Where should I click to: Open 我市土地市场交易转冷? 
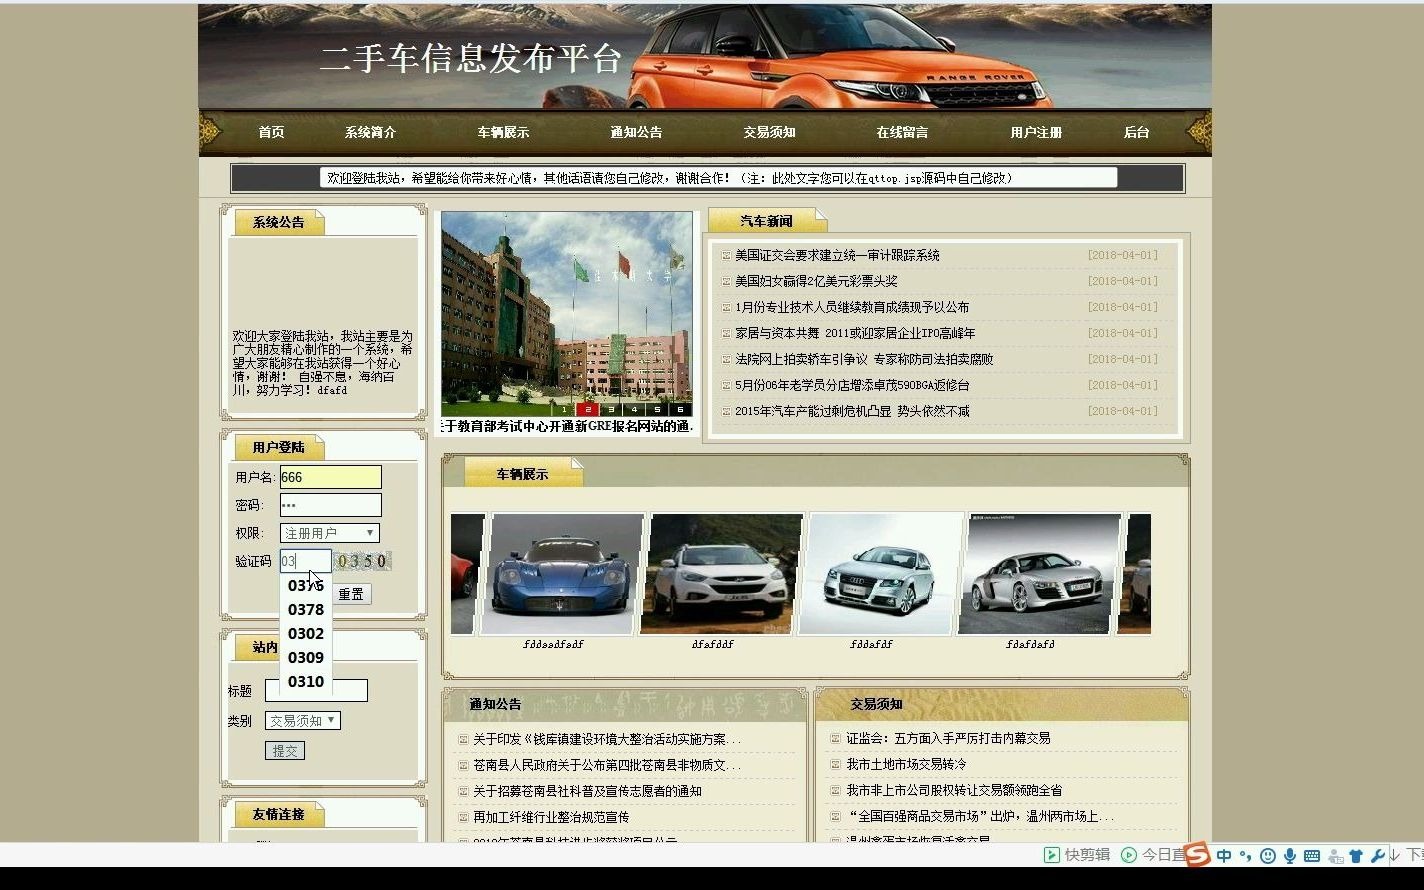tap(906, 765)
